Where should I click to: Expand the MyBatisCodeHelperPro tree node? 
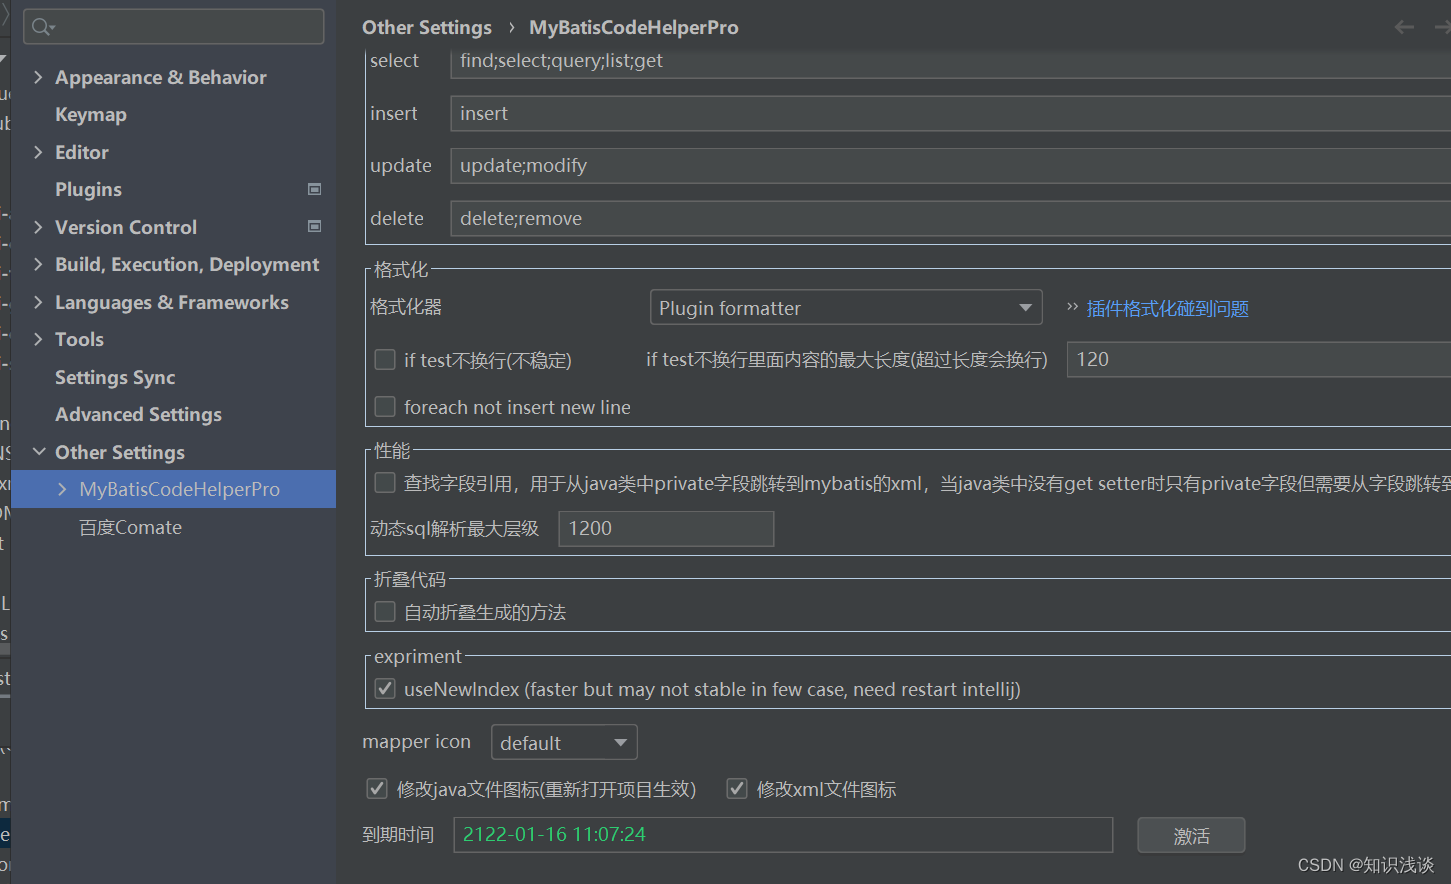coord(62,489)
